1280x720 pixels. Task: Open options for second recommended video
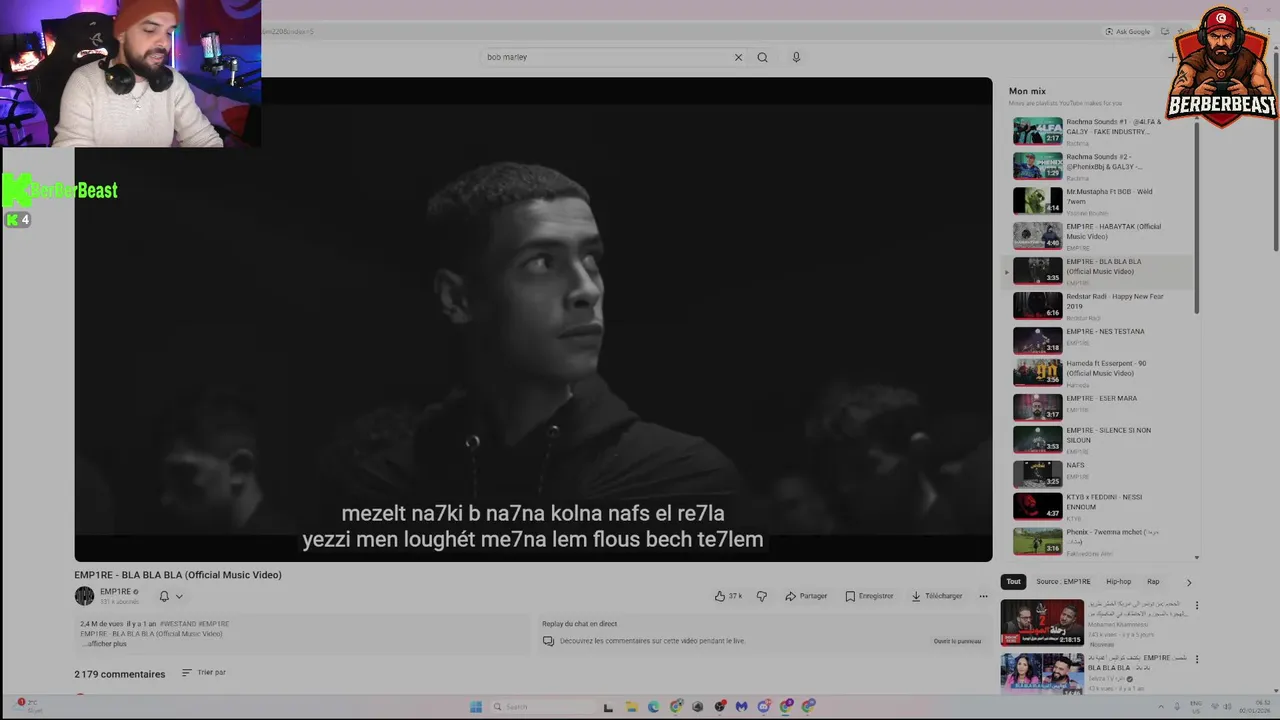[x=1196, y=659]
